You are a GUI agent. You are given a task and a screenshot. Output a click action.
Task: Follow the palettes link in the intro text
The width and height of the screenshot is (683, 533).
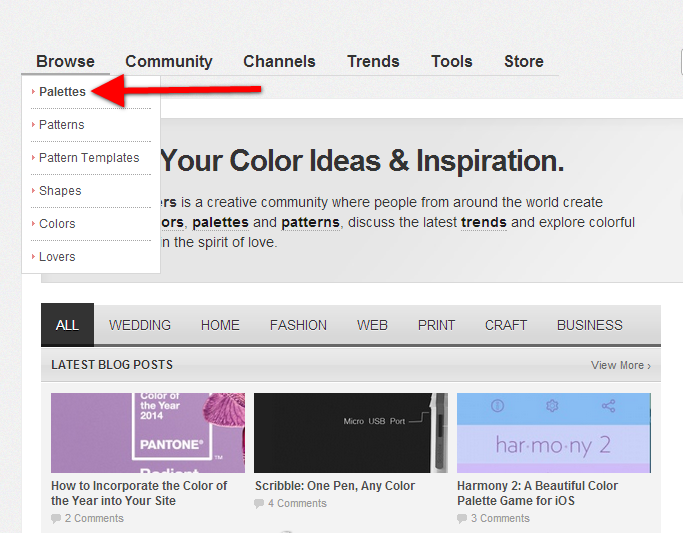[x=220, y=222]
